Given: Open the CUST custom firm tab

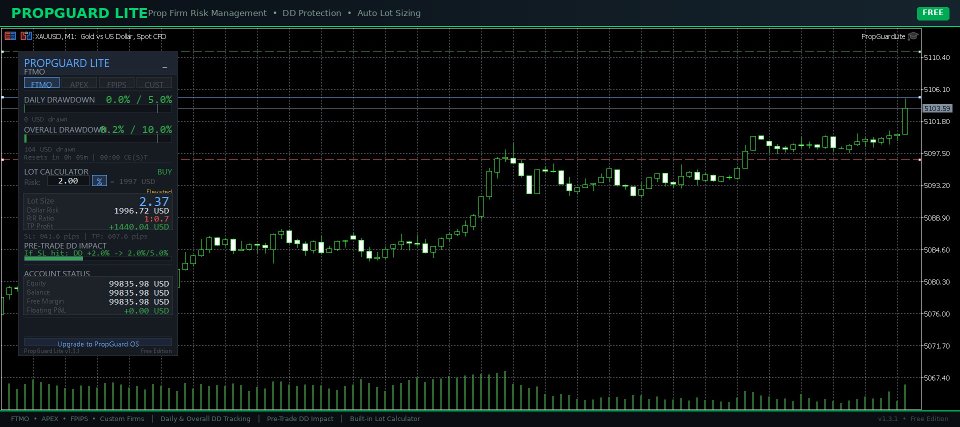Looking at the screenshot, I should tap(154, 84).
